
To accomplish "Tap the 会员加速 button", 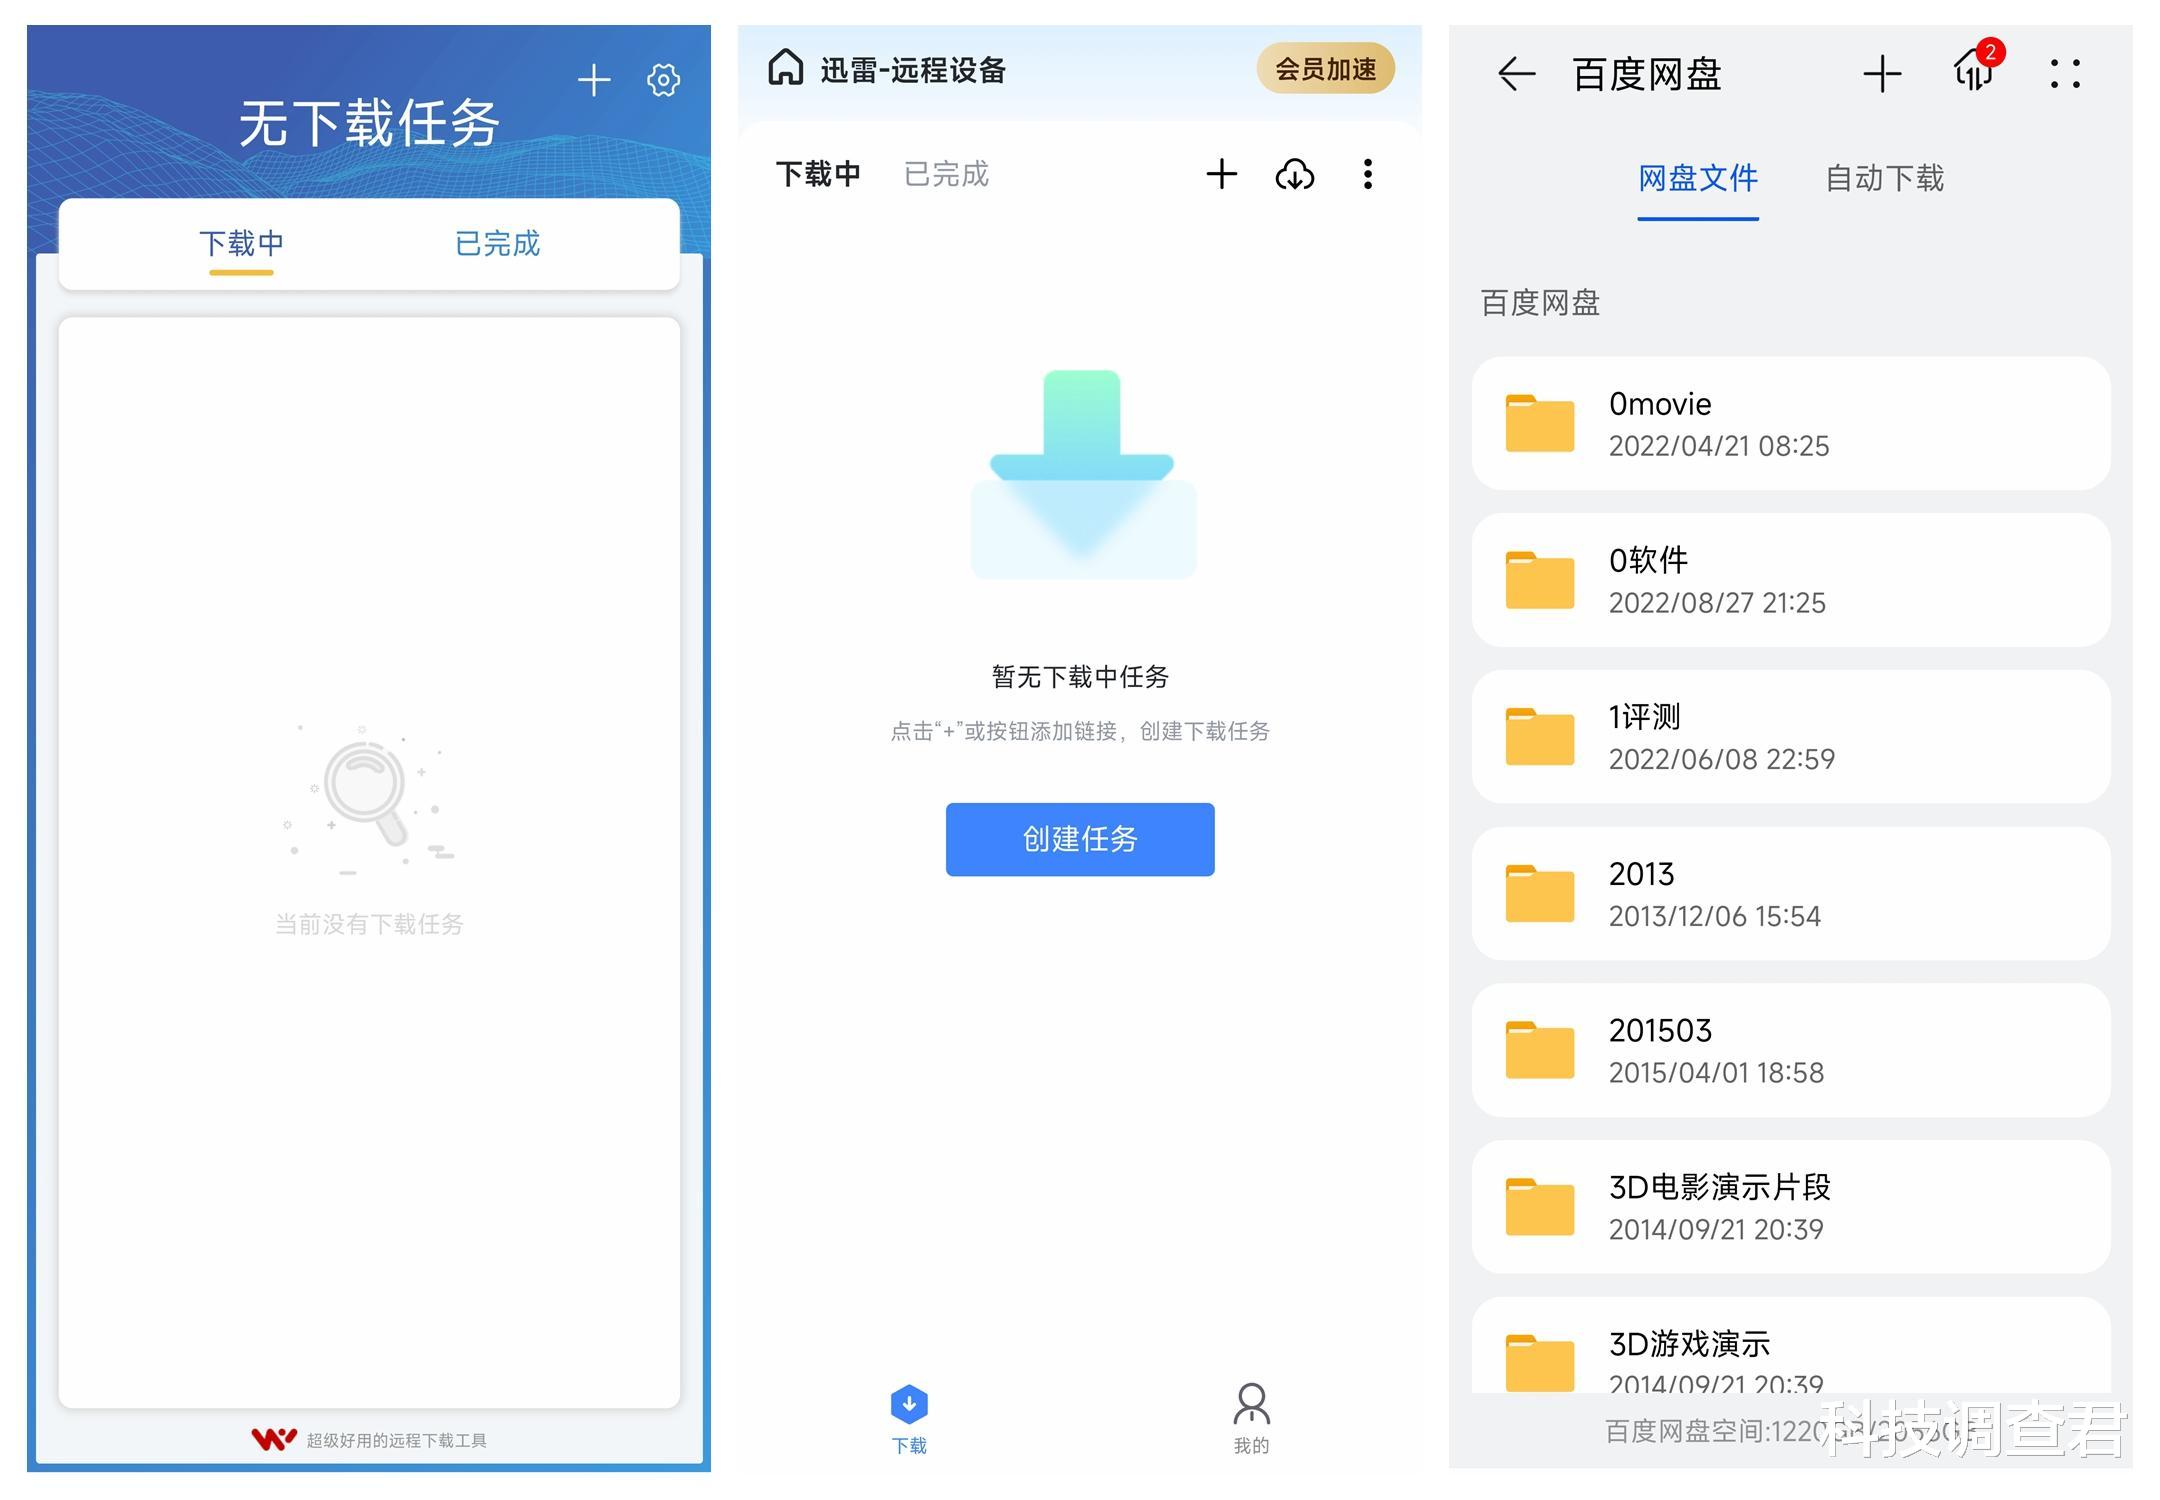I will pos(1325,68).
